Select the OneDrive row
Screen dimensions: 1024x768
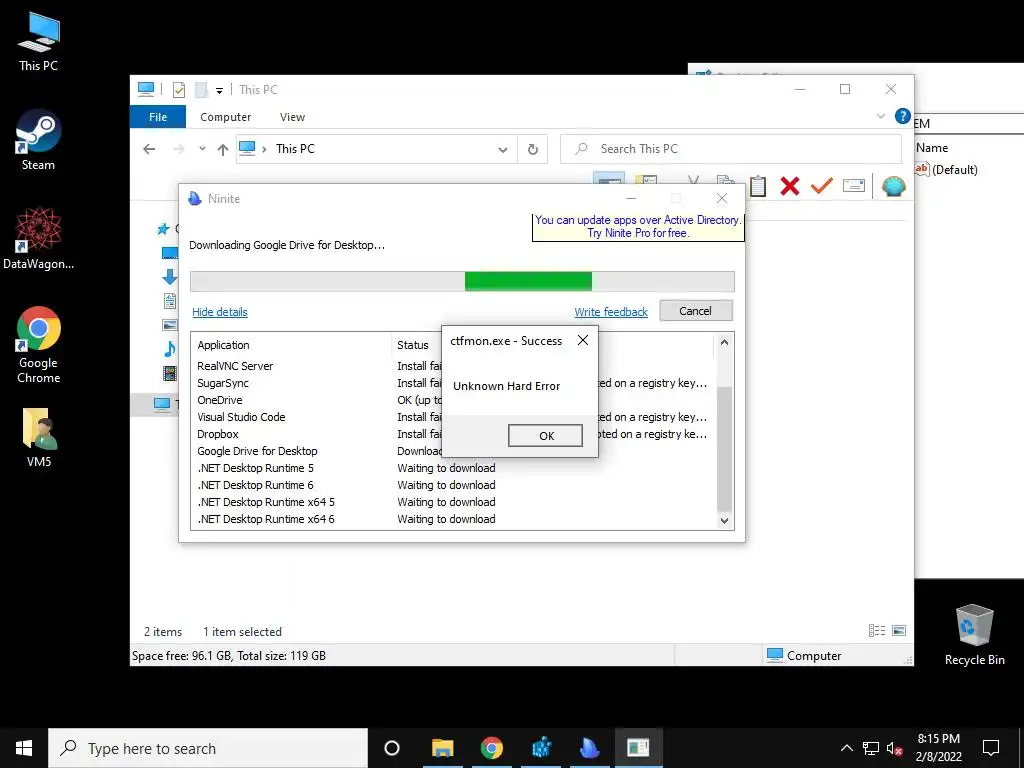click(454, 400)
